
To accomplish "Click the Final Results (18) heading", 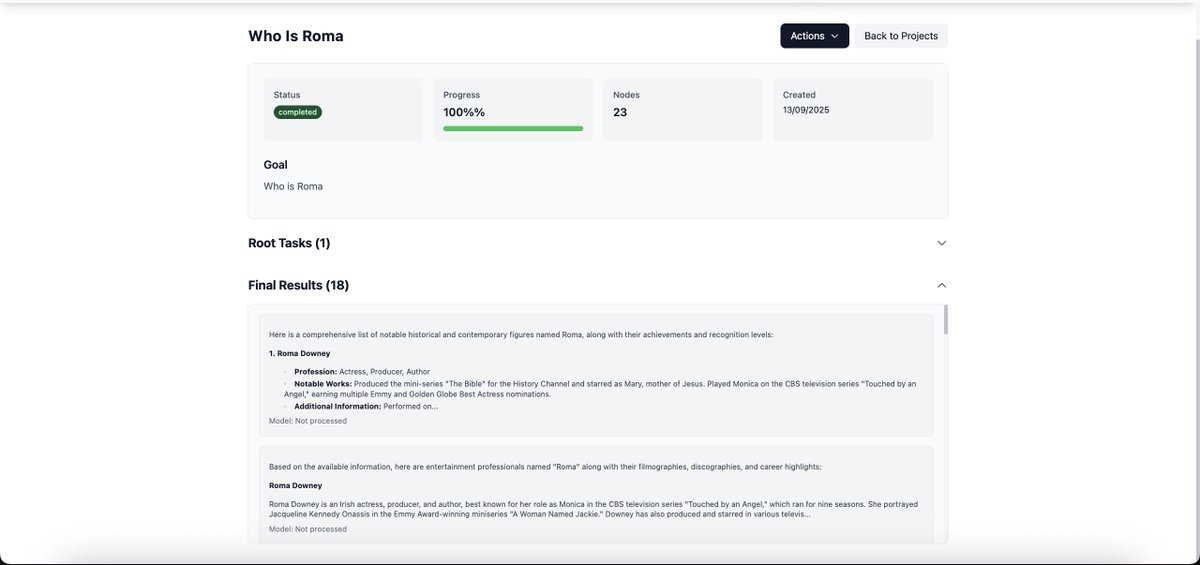I will click(x=298, y=285).
